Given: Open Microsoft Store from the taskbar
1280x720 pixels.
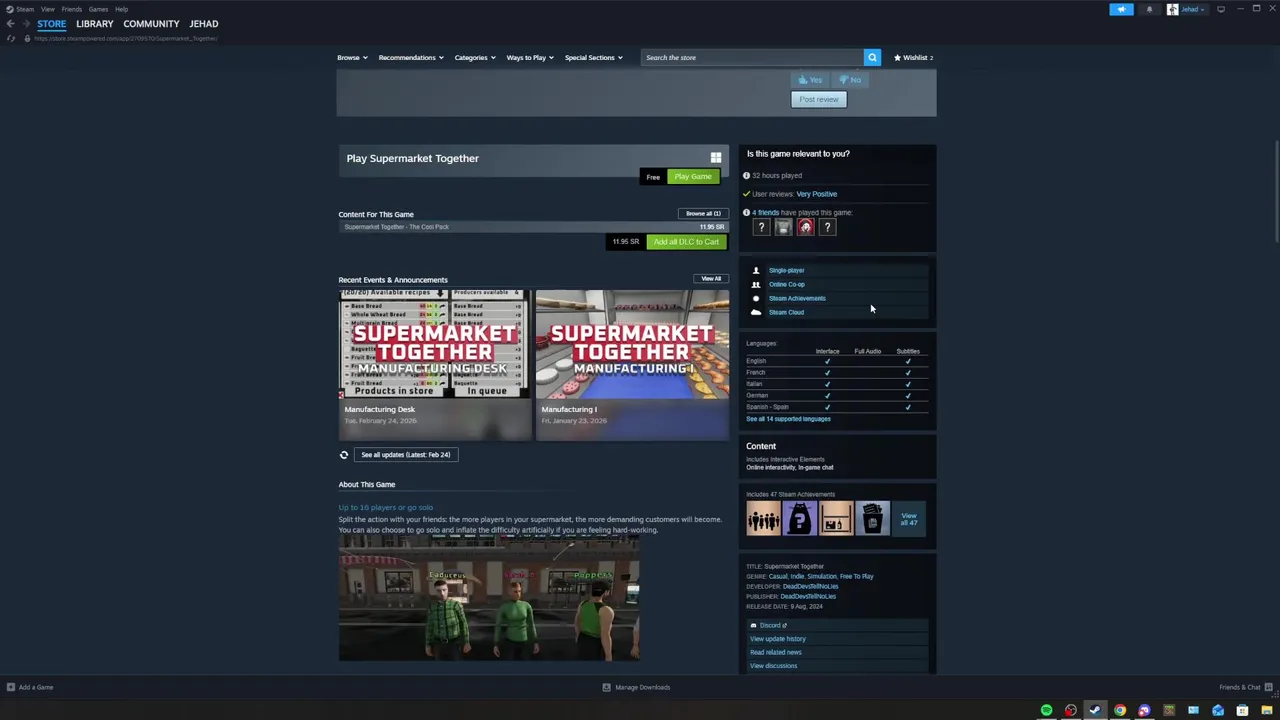Looking at the screenshot, I should pyautogui.click(x=1242, y=710).
